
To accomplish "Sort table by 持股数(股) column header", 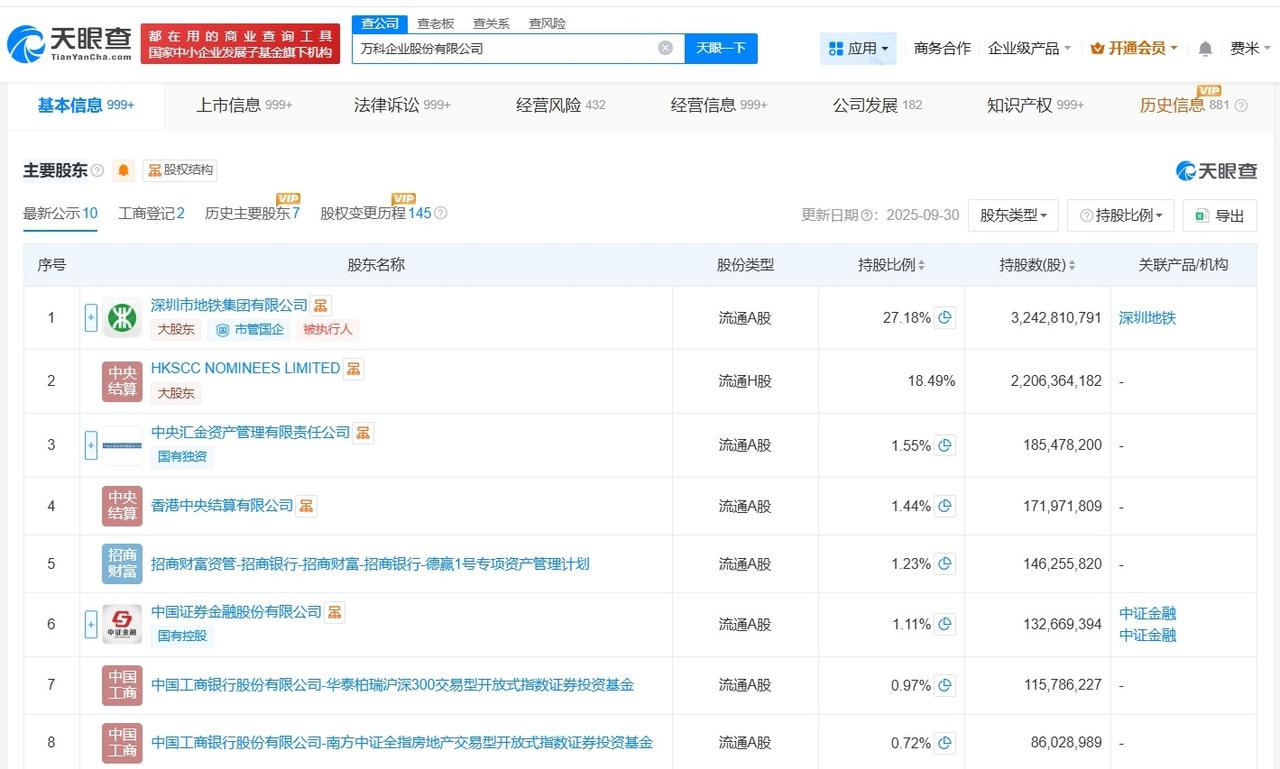I will (1037, 265).
